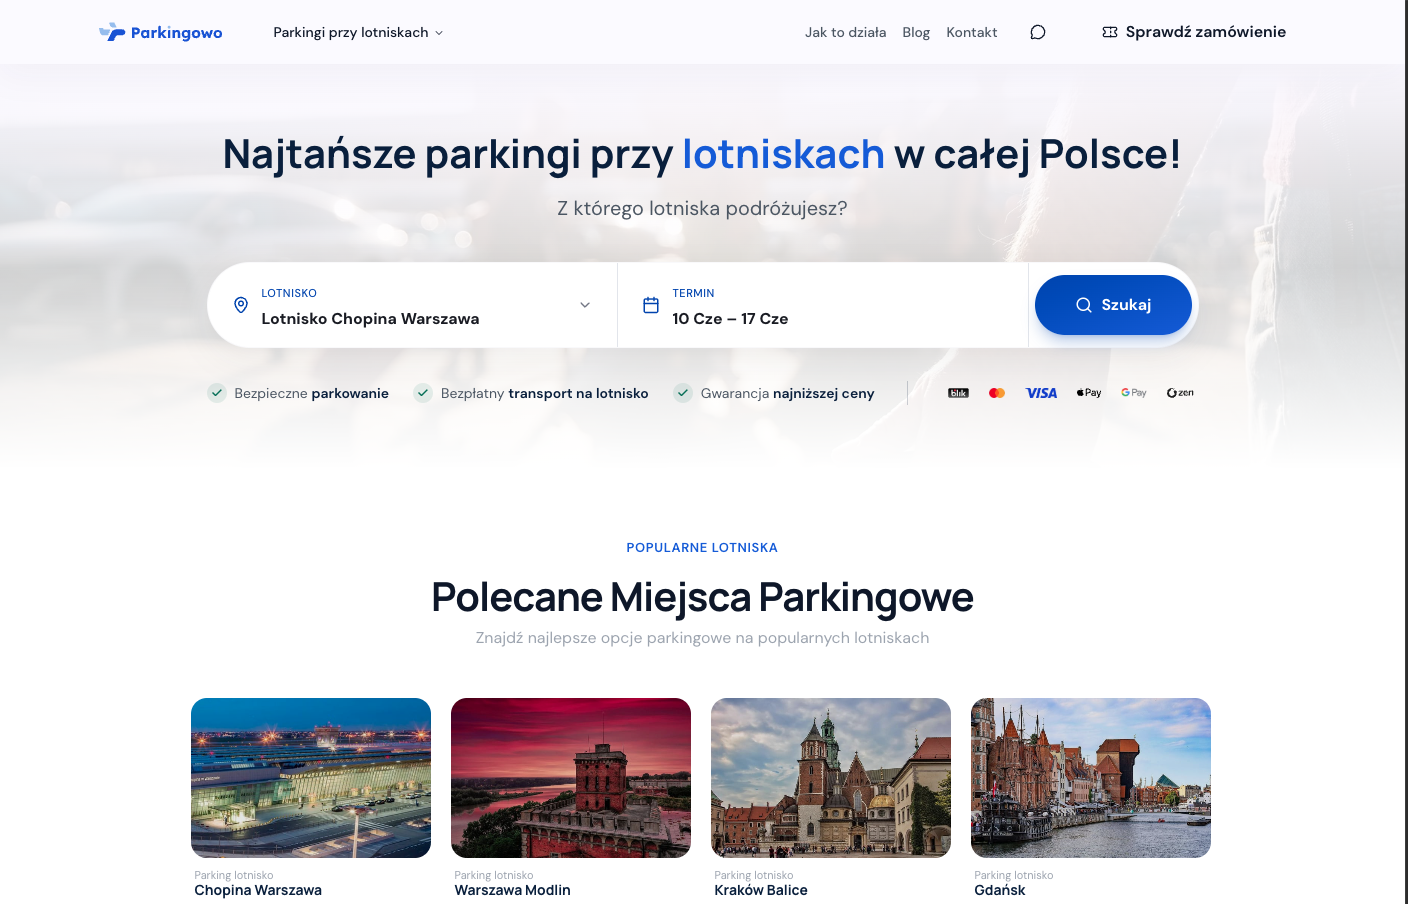The height and width of the screenshot is (904, 1408).
Task: Click the Bezpłatny transport na lotnisko text
Action: click(x=544, y=393)
